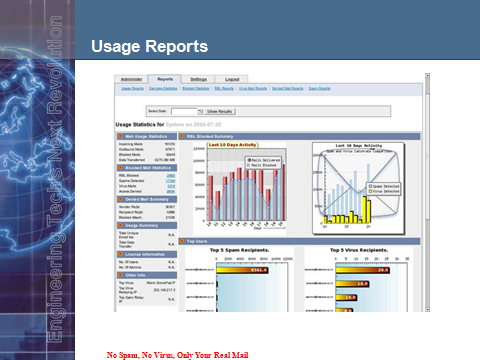Click the orange icon beside License Information

(121, 254)
